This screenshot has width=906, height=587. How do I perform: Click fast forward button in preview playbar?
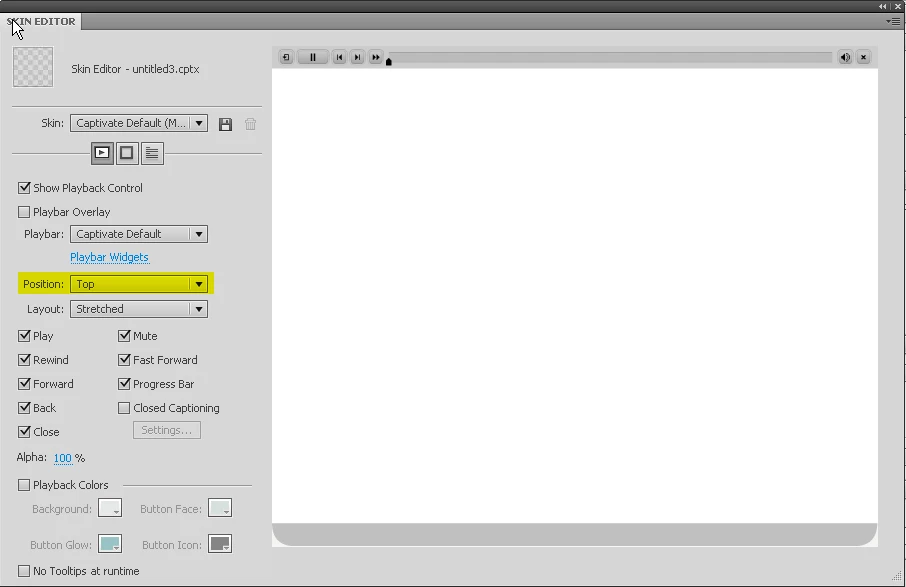pyautogui.click(x=376, y=57)
